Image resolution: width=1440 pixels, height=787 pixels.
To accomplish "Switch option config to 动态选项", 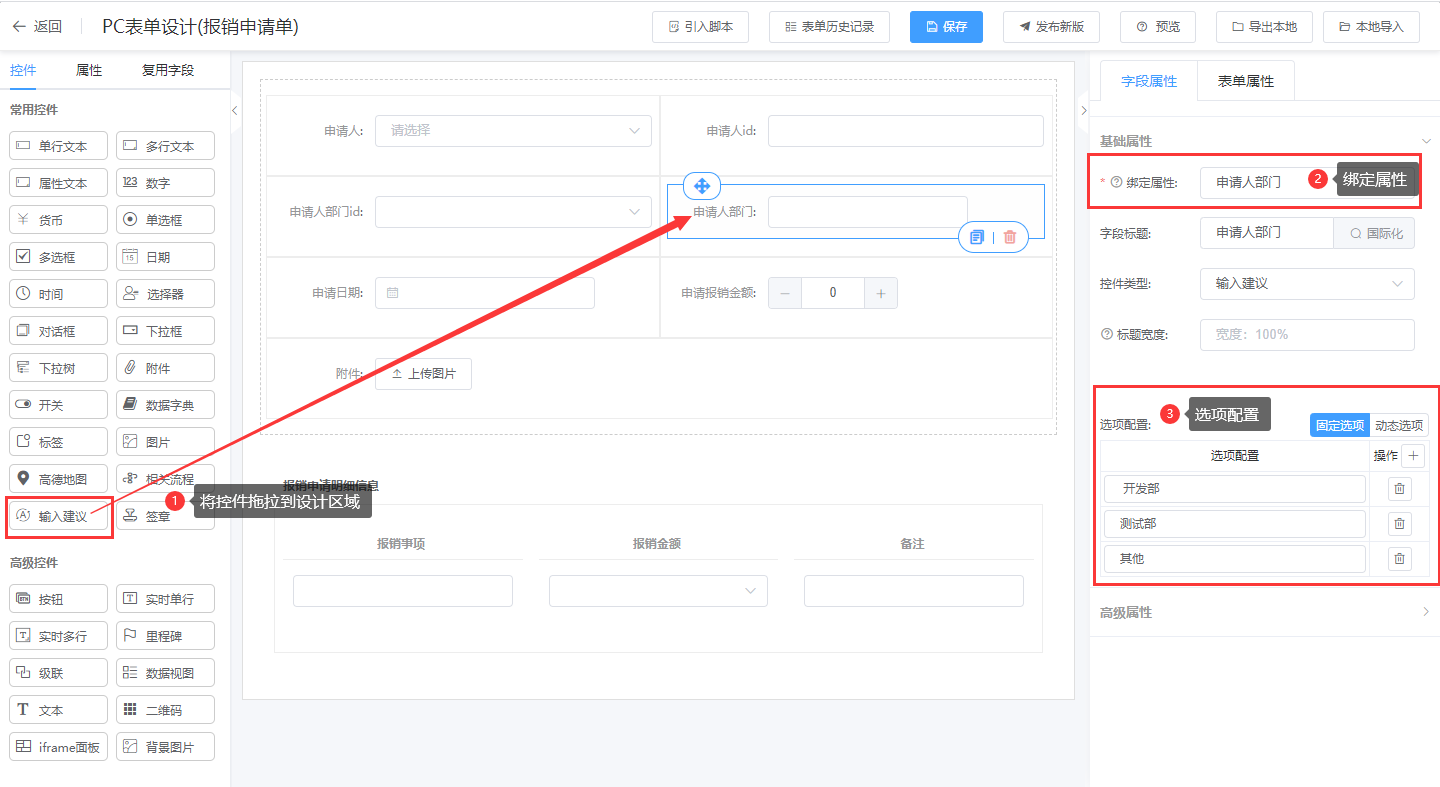I will click(x=1399, y=425).
